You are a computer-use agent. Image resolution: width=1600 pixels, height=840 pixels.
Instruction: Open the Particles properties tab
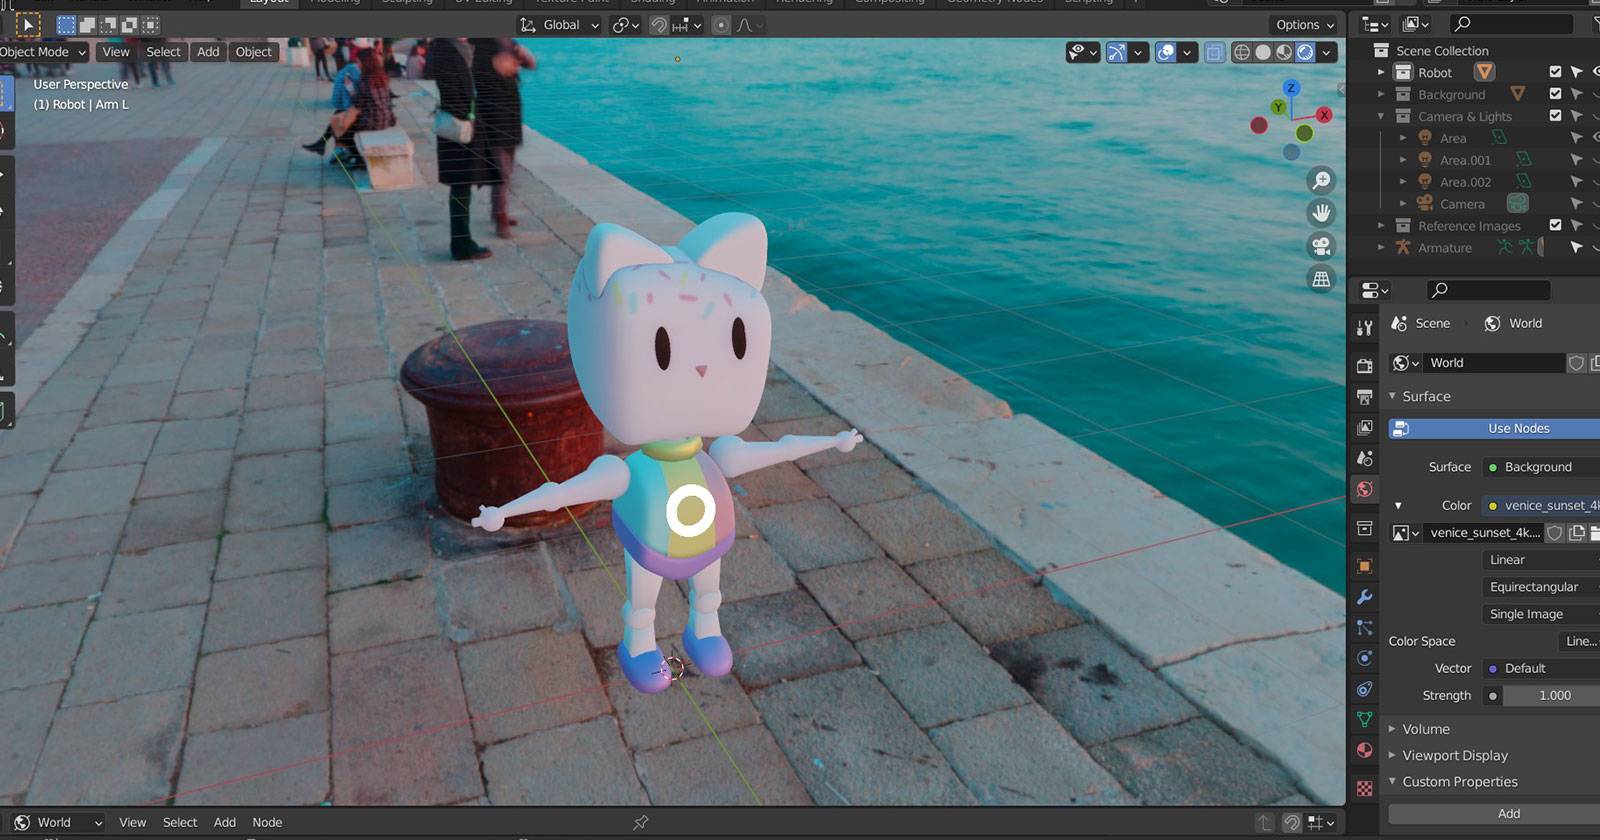pyautogui.click(x=1364, y=628)
